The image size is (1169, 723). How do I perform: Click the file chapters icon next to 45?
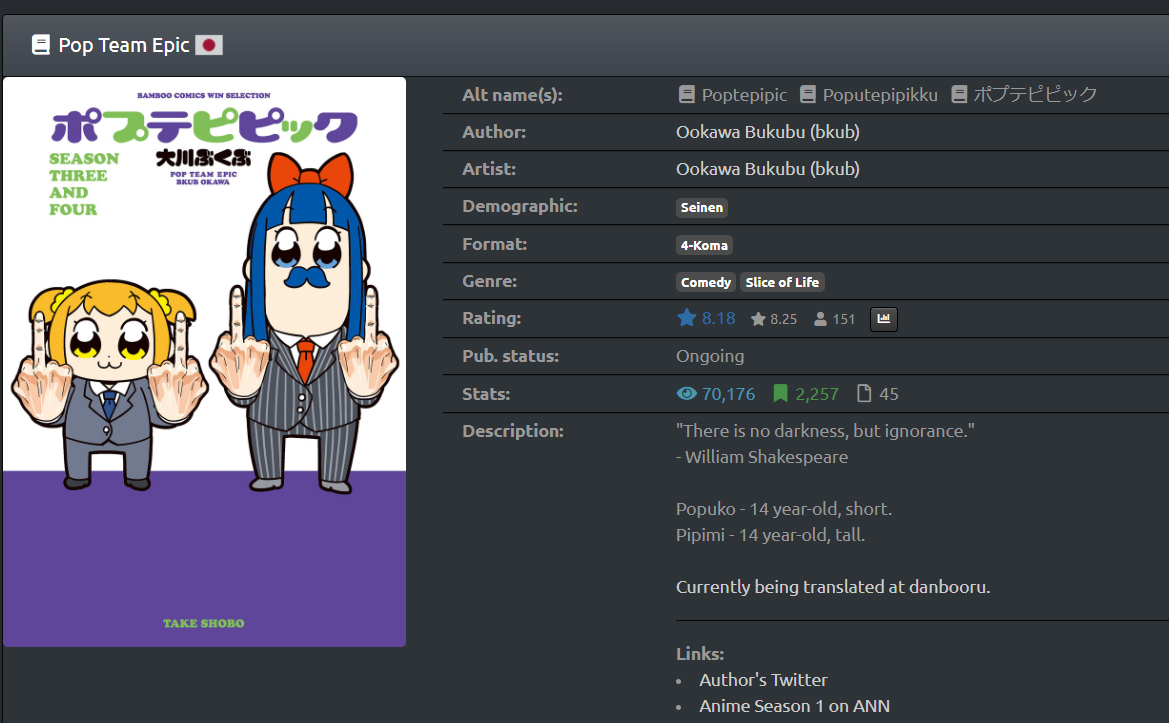(x=864, y=394)
